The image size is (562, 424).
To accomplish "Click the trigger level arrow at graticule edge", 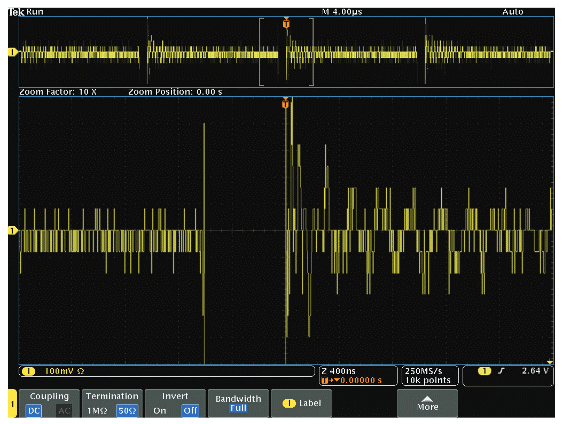I will tap(549, 363).
